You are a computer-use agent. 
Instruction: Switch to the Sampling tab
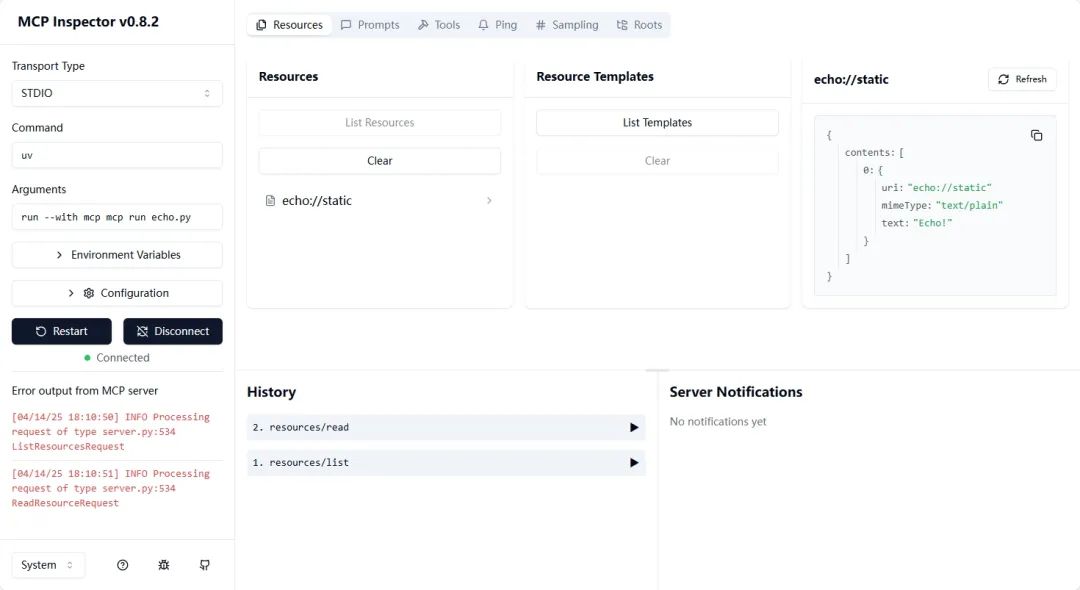point(567,25)
